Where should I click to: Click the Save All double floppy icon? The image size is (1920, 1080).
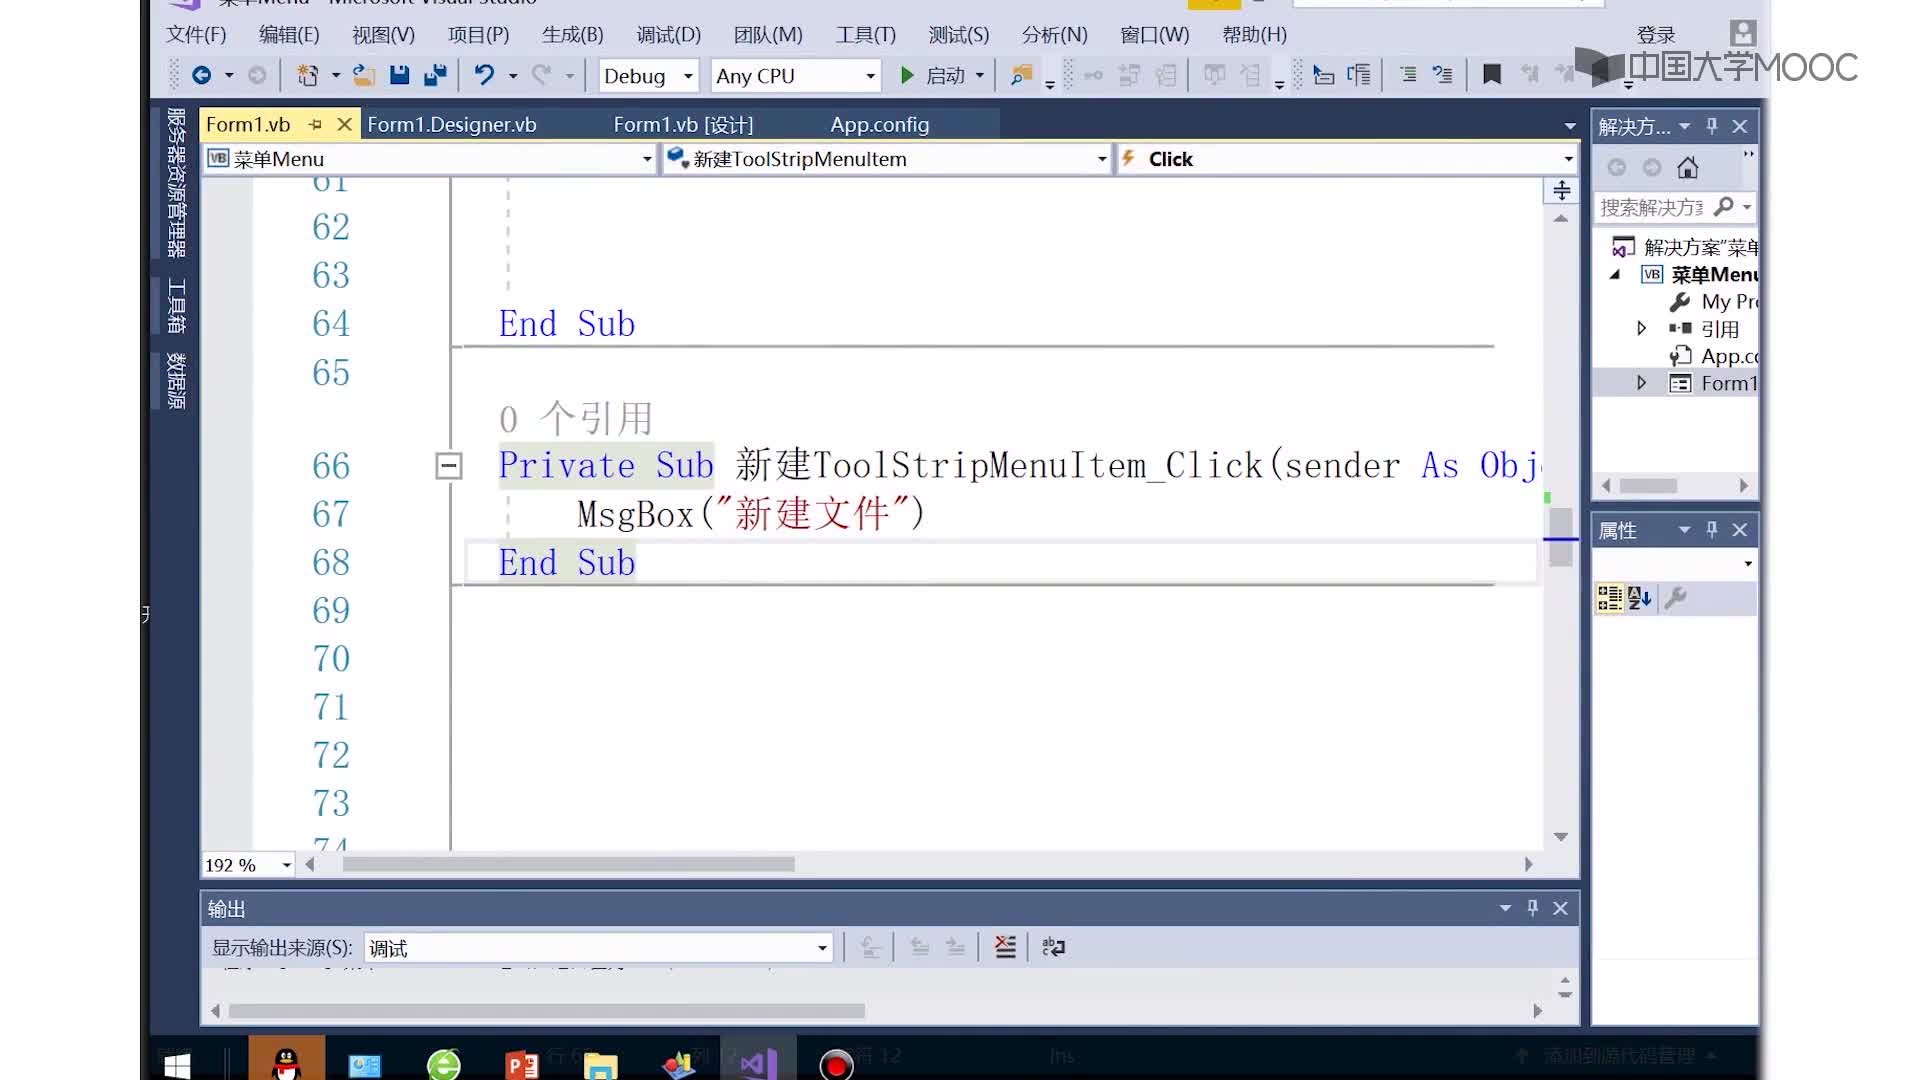point(435,75)
